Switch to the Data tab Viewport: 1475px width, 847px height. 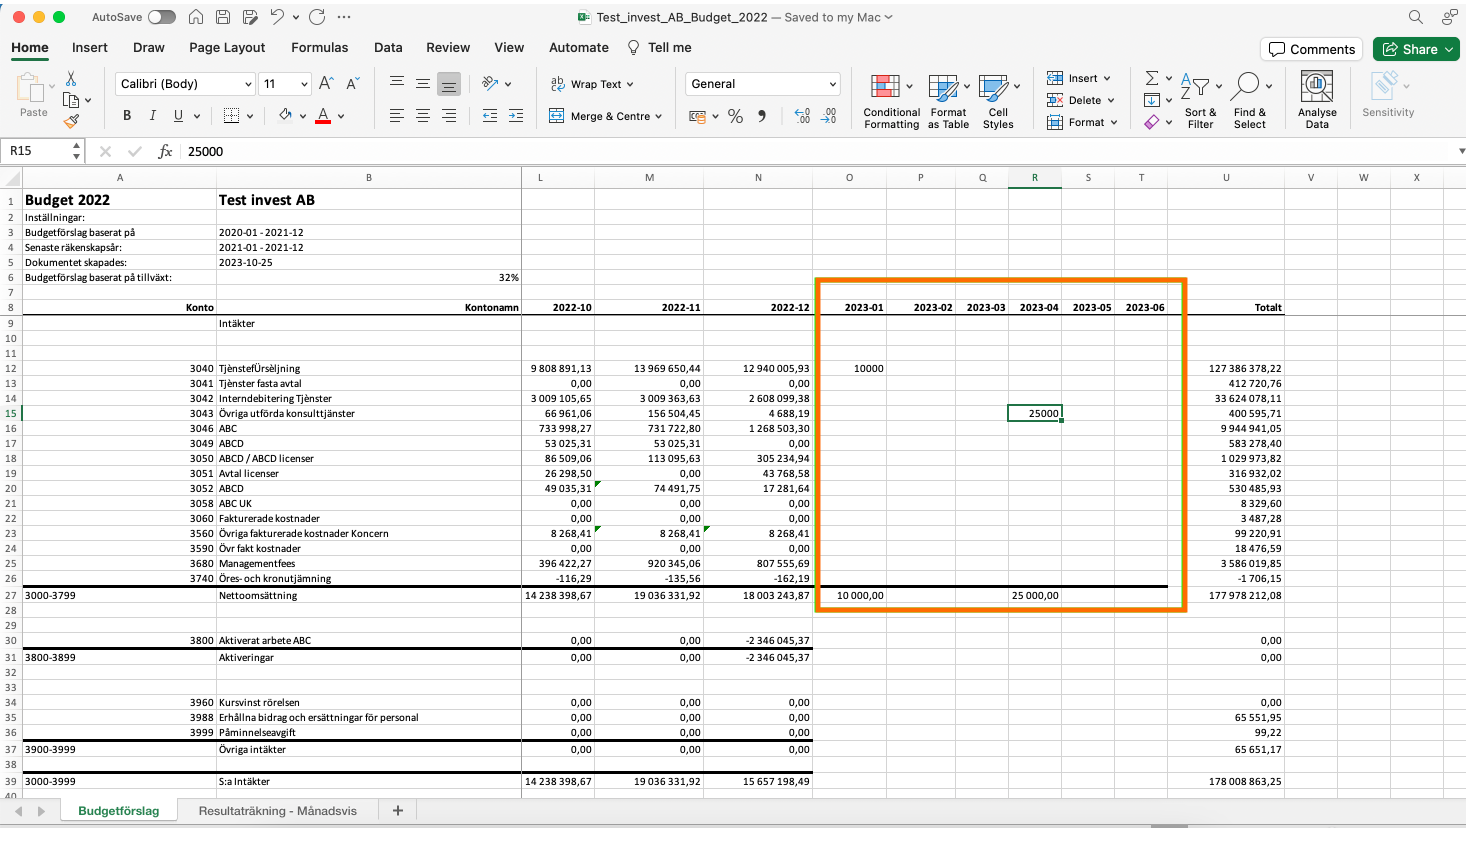tap(388, 47)
